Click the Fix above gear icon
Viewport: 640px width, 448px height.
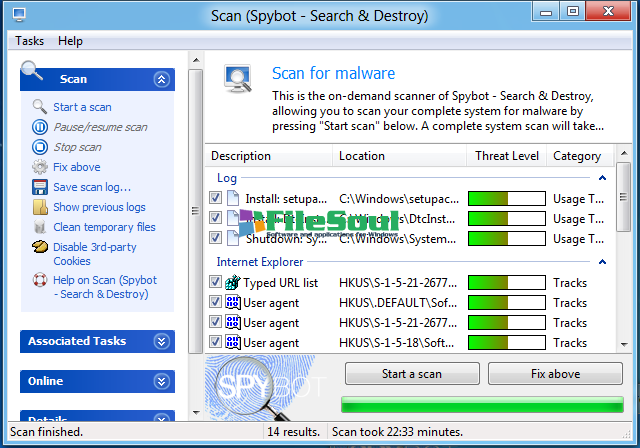40,167
